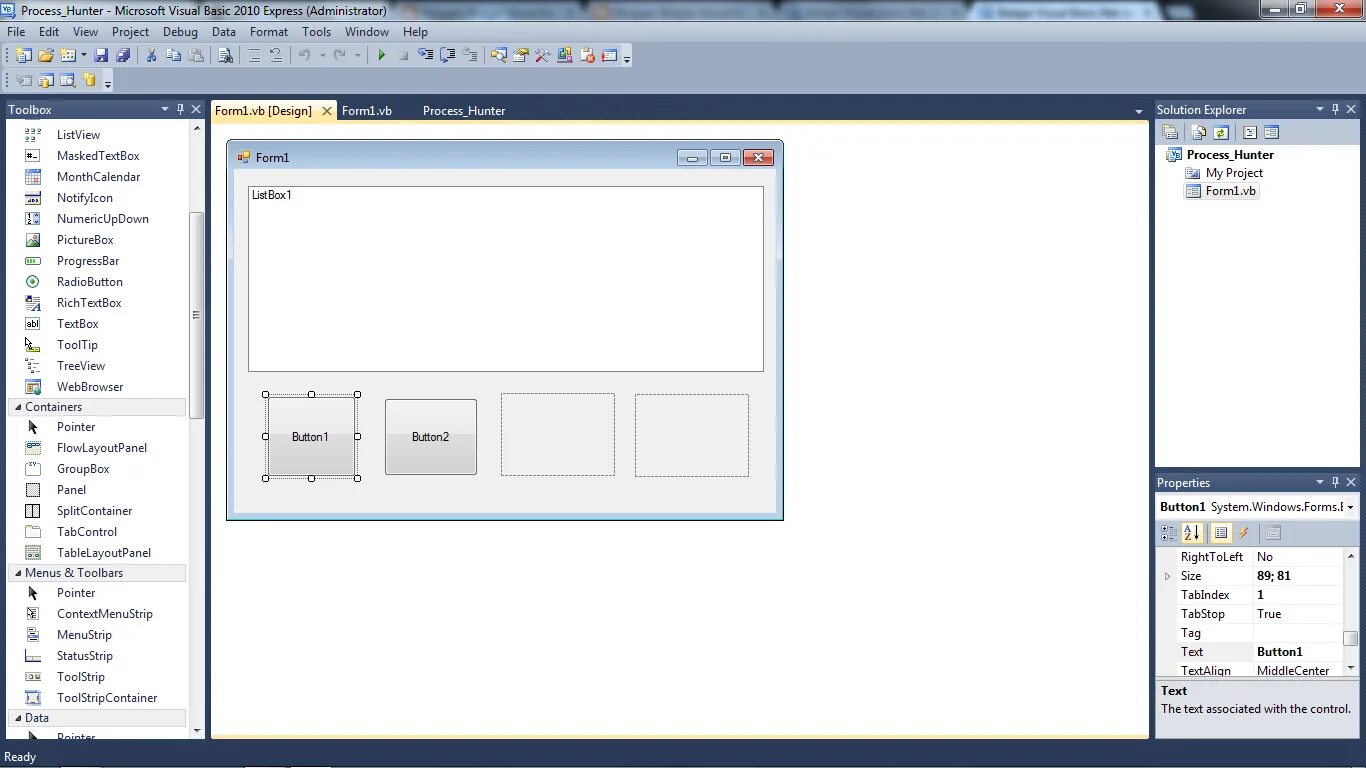Click the New Project toolbar icon

(x=22, y=55)
